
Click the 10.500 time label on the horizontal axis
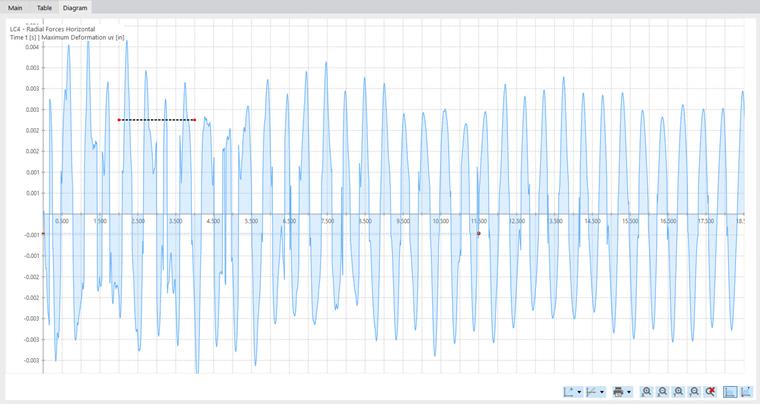(x=441, y=221)
